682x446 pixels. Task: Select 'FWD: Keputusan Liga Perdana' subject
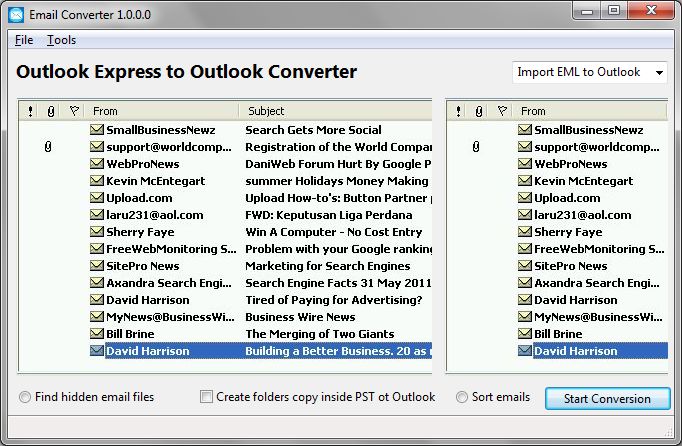[328, 215]
